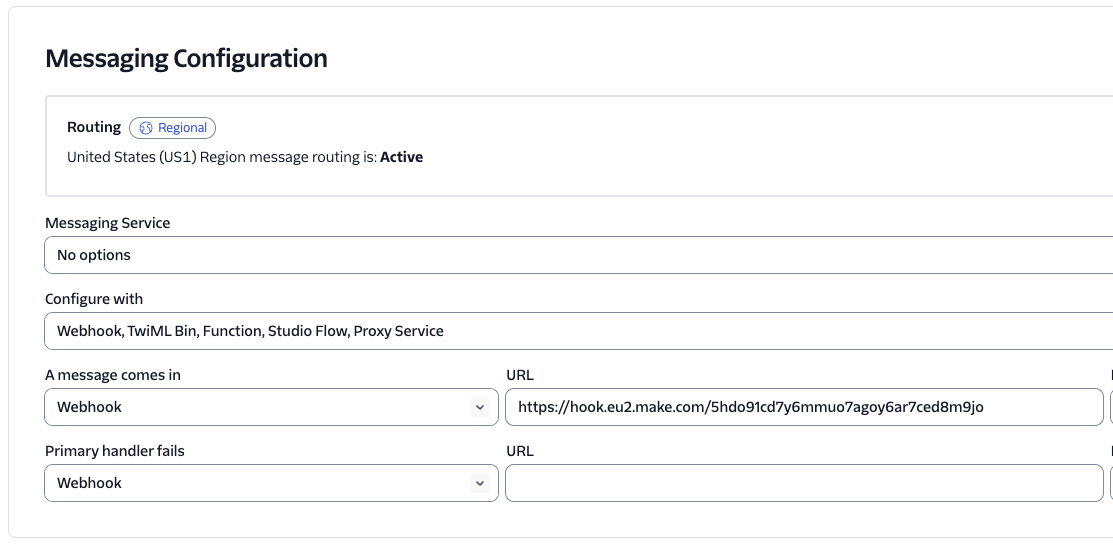Image resolution: width=1113 pixels, height=544 pixels.
Task: Click the chevron icon in the "A message comes in" selector
Action: click(x=480, y=407)
